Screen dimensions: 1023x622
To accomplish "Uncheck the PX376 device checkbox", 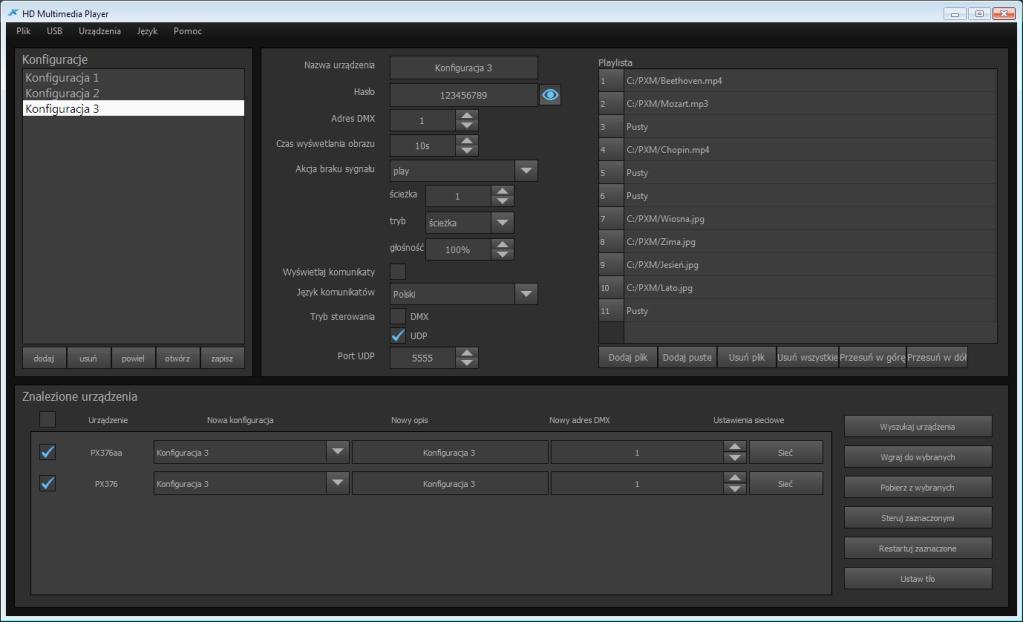I will 48,483.
